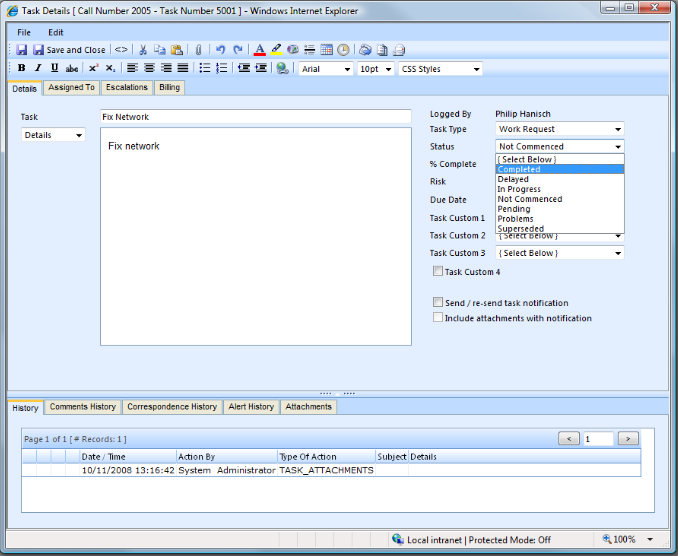
Task: Click the print icon in toolbar
Action: pyautogui.click(x=365, y=50)
